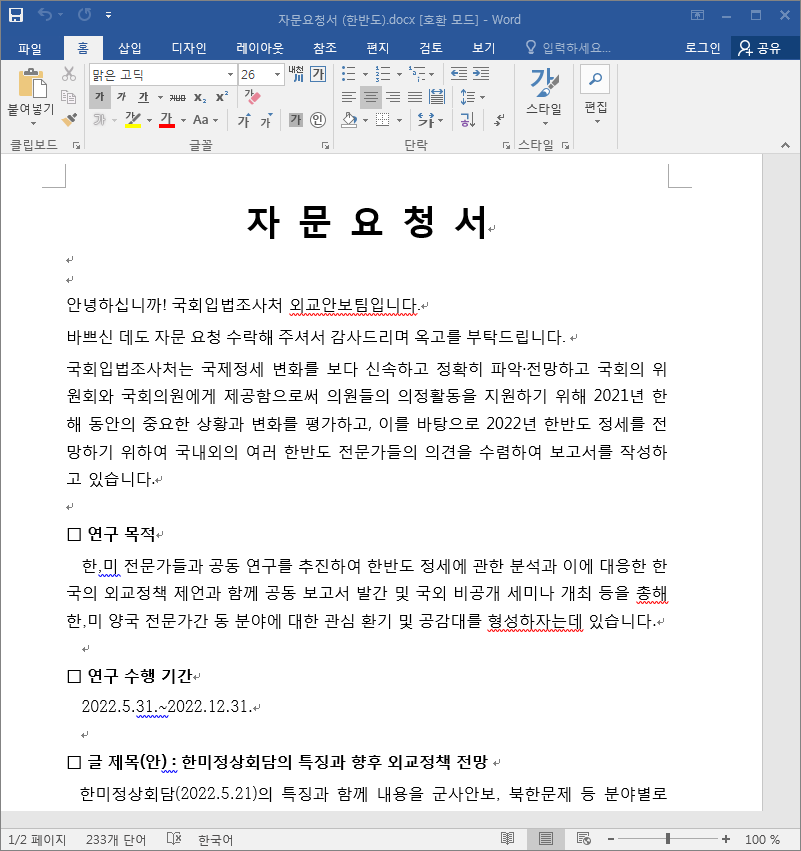Switch to the 레이아웃 tab
801x851 pixels.
[x=260, y=48]
